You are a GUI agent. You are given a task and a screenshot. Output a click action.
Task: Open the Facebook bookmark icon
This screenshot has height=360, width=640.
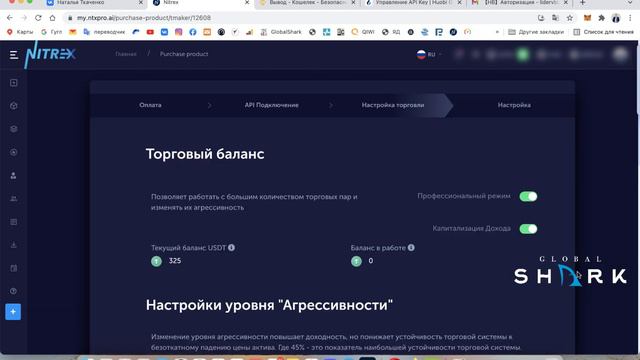(193, 32)
